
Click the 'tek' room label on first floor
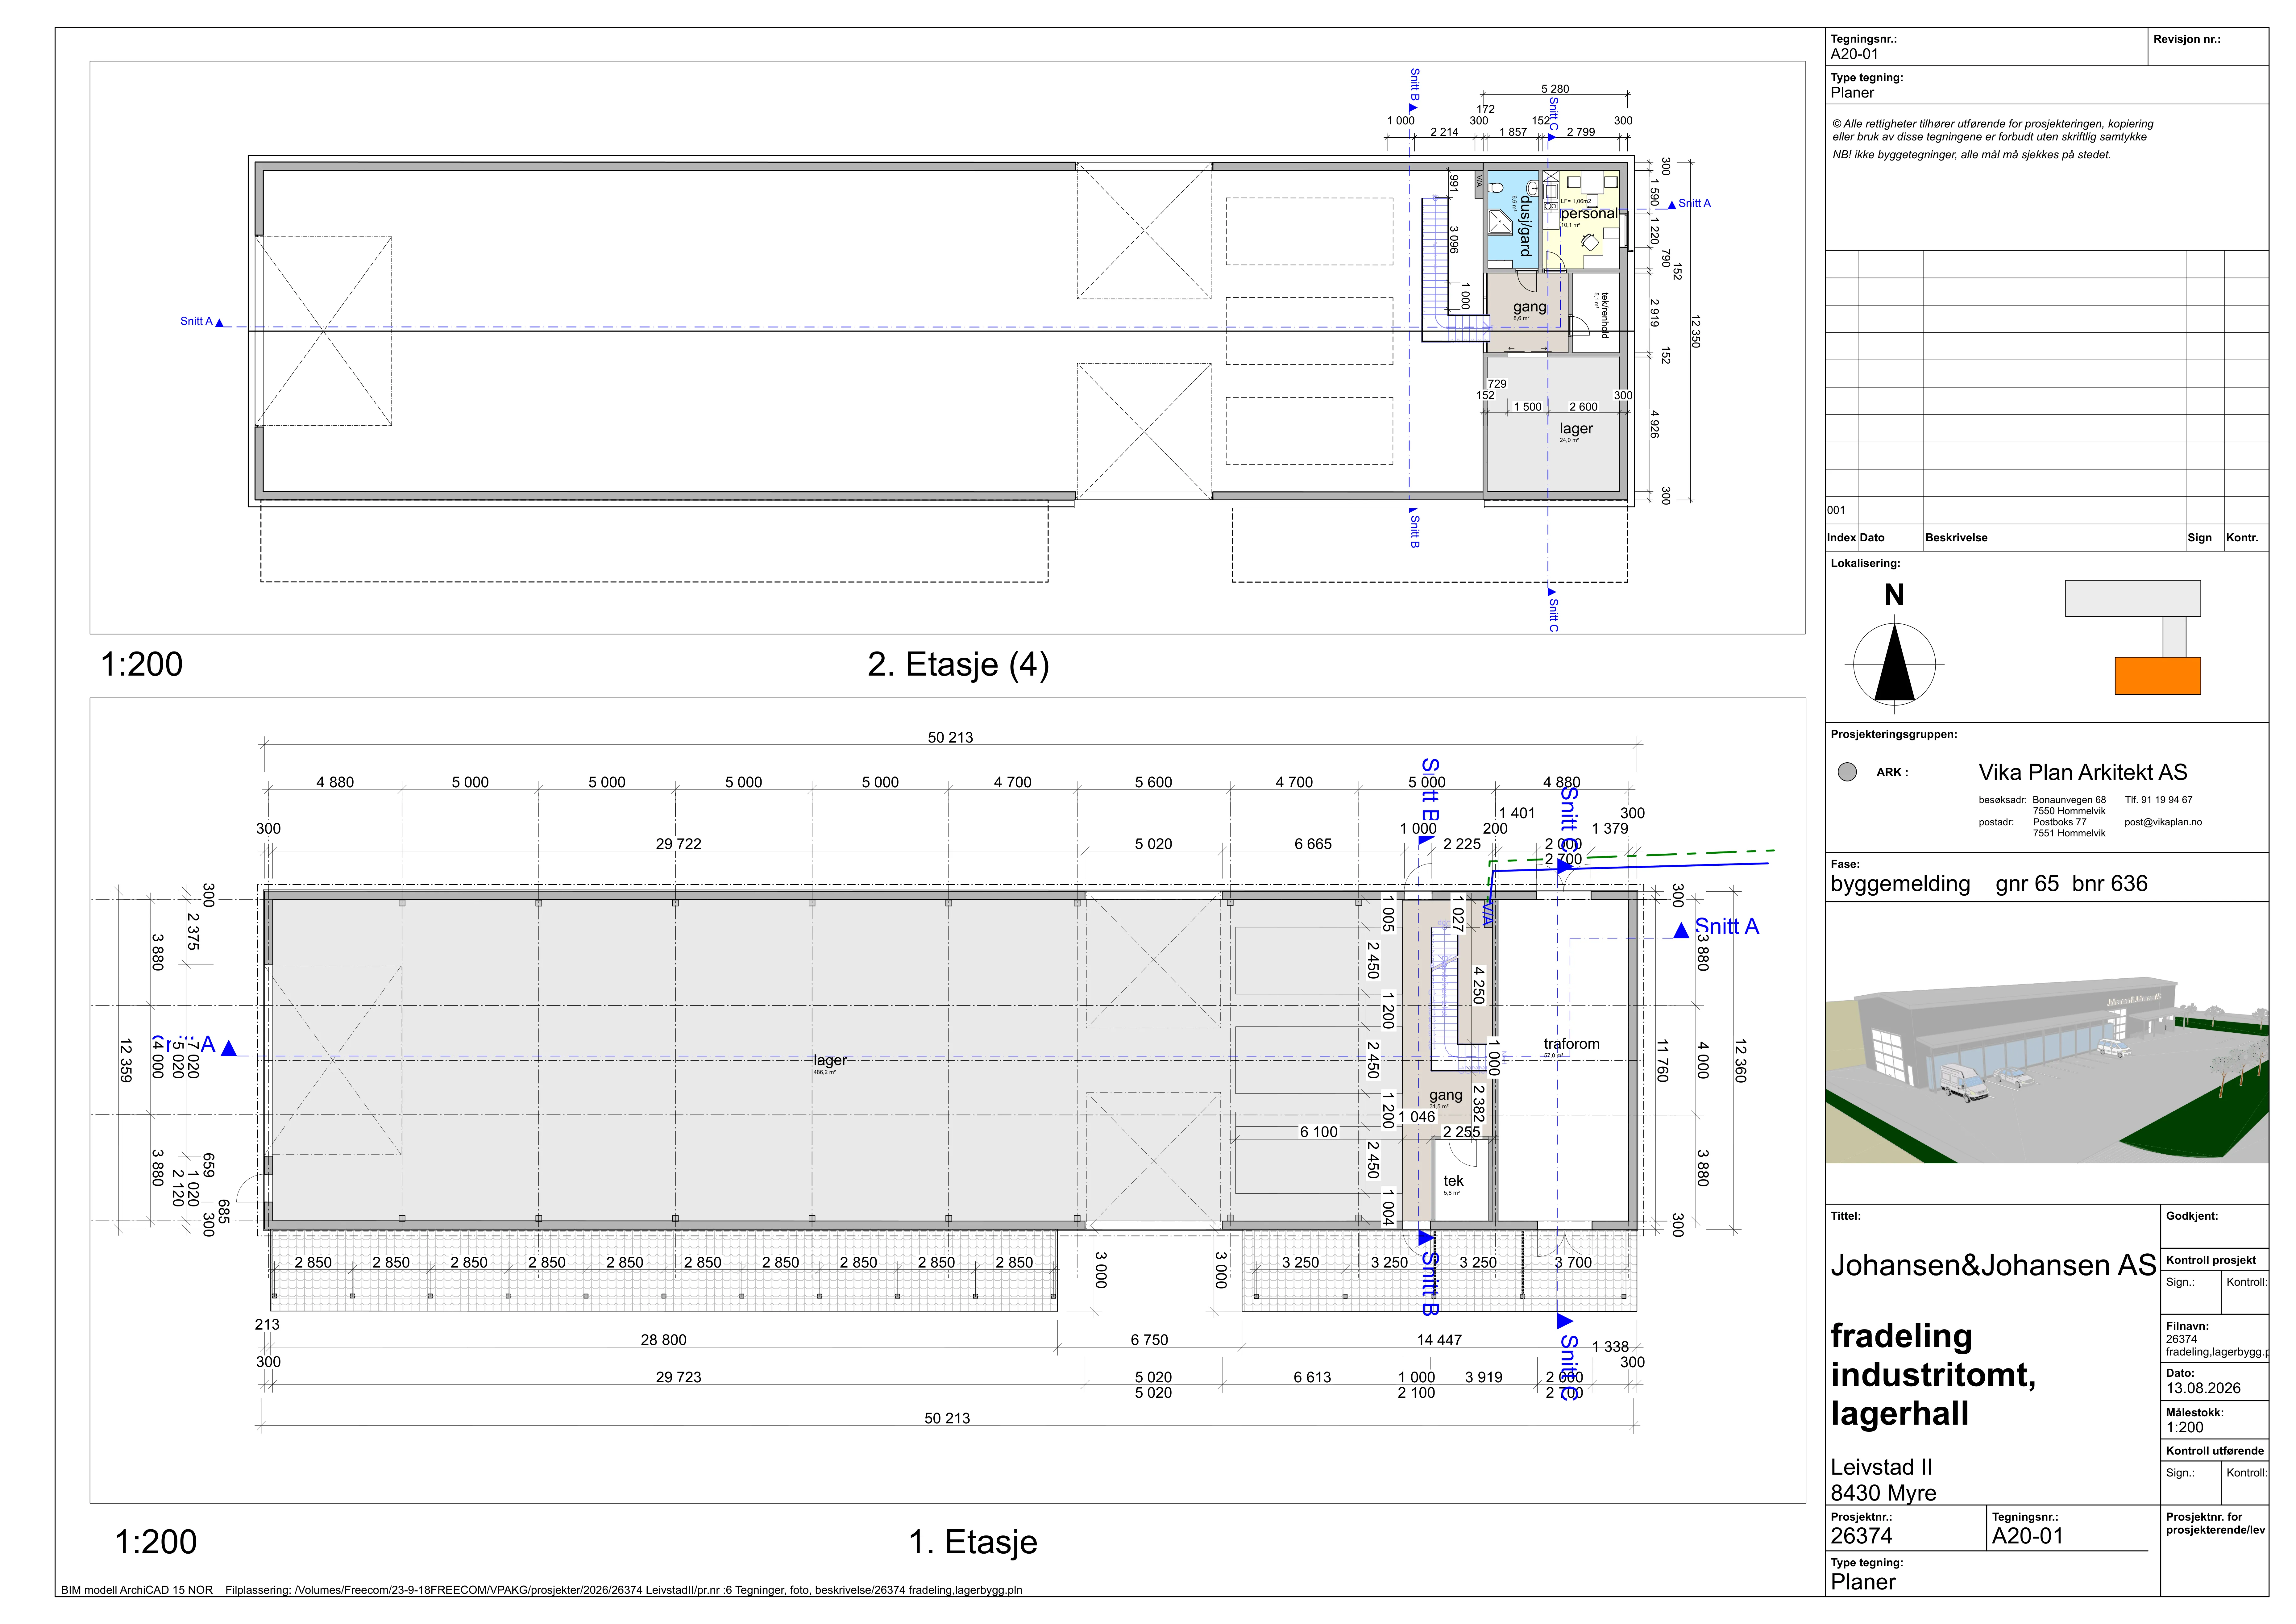[1453, 1181]
